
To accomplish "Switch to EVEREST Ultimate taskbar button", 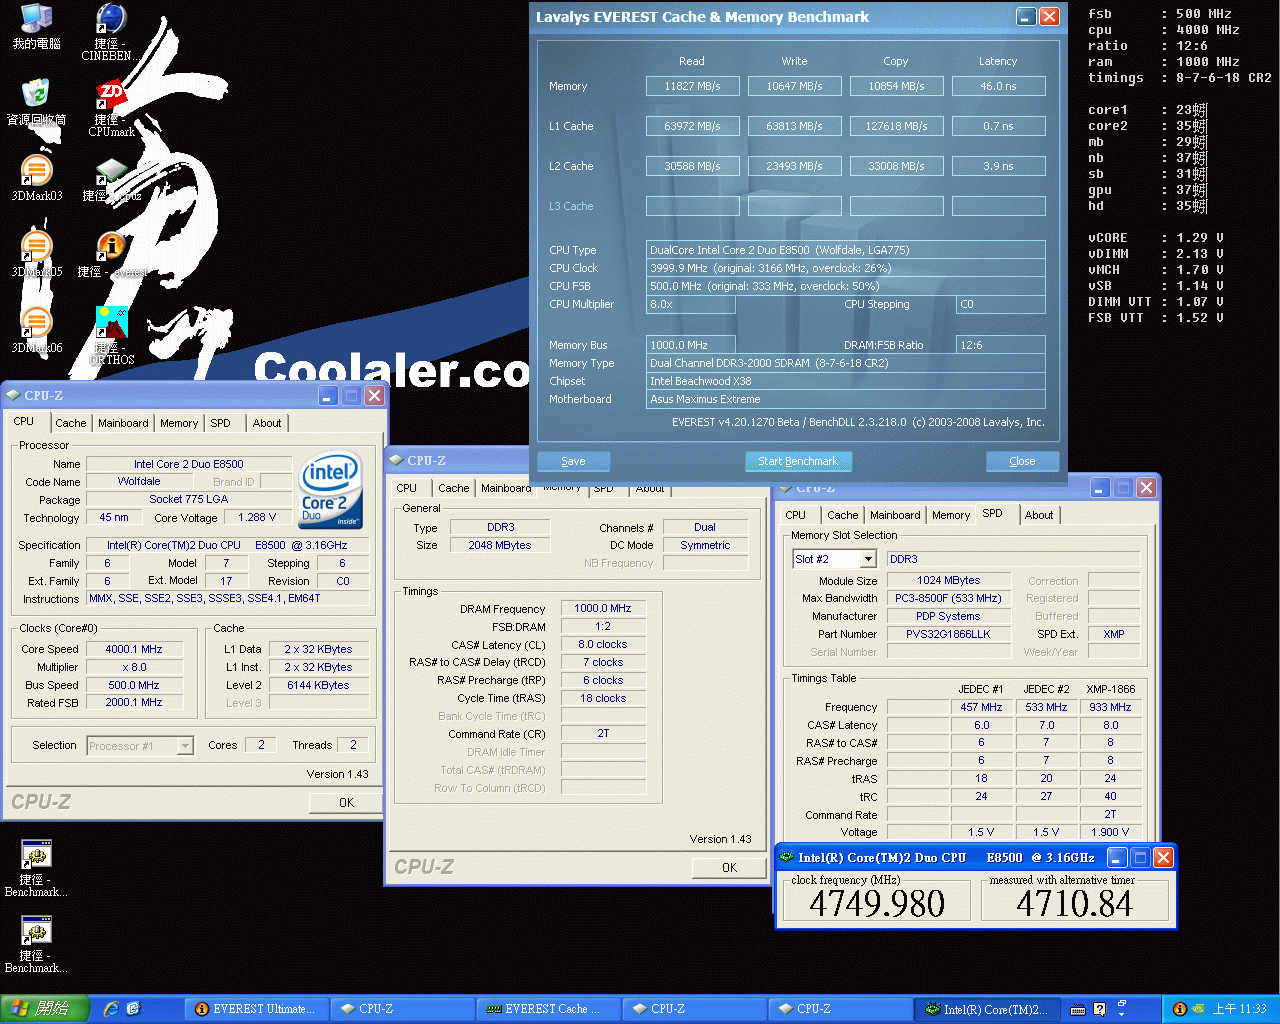I will 257,1009.
